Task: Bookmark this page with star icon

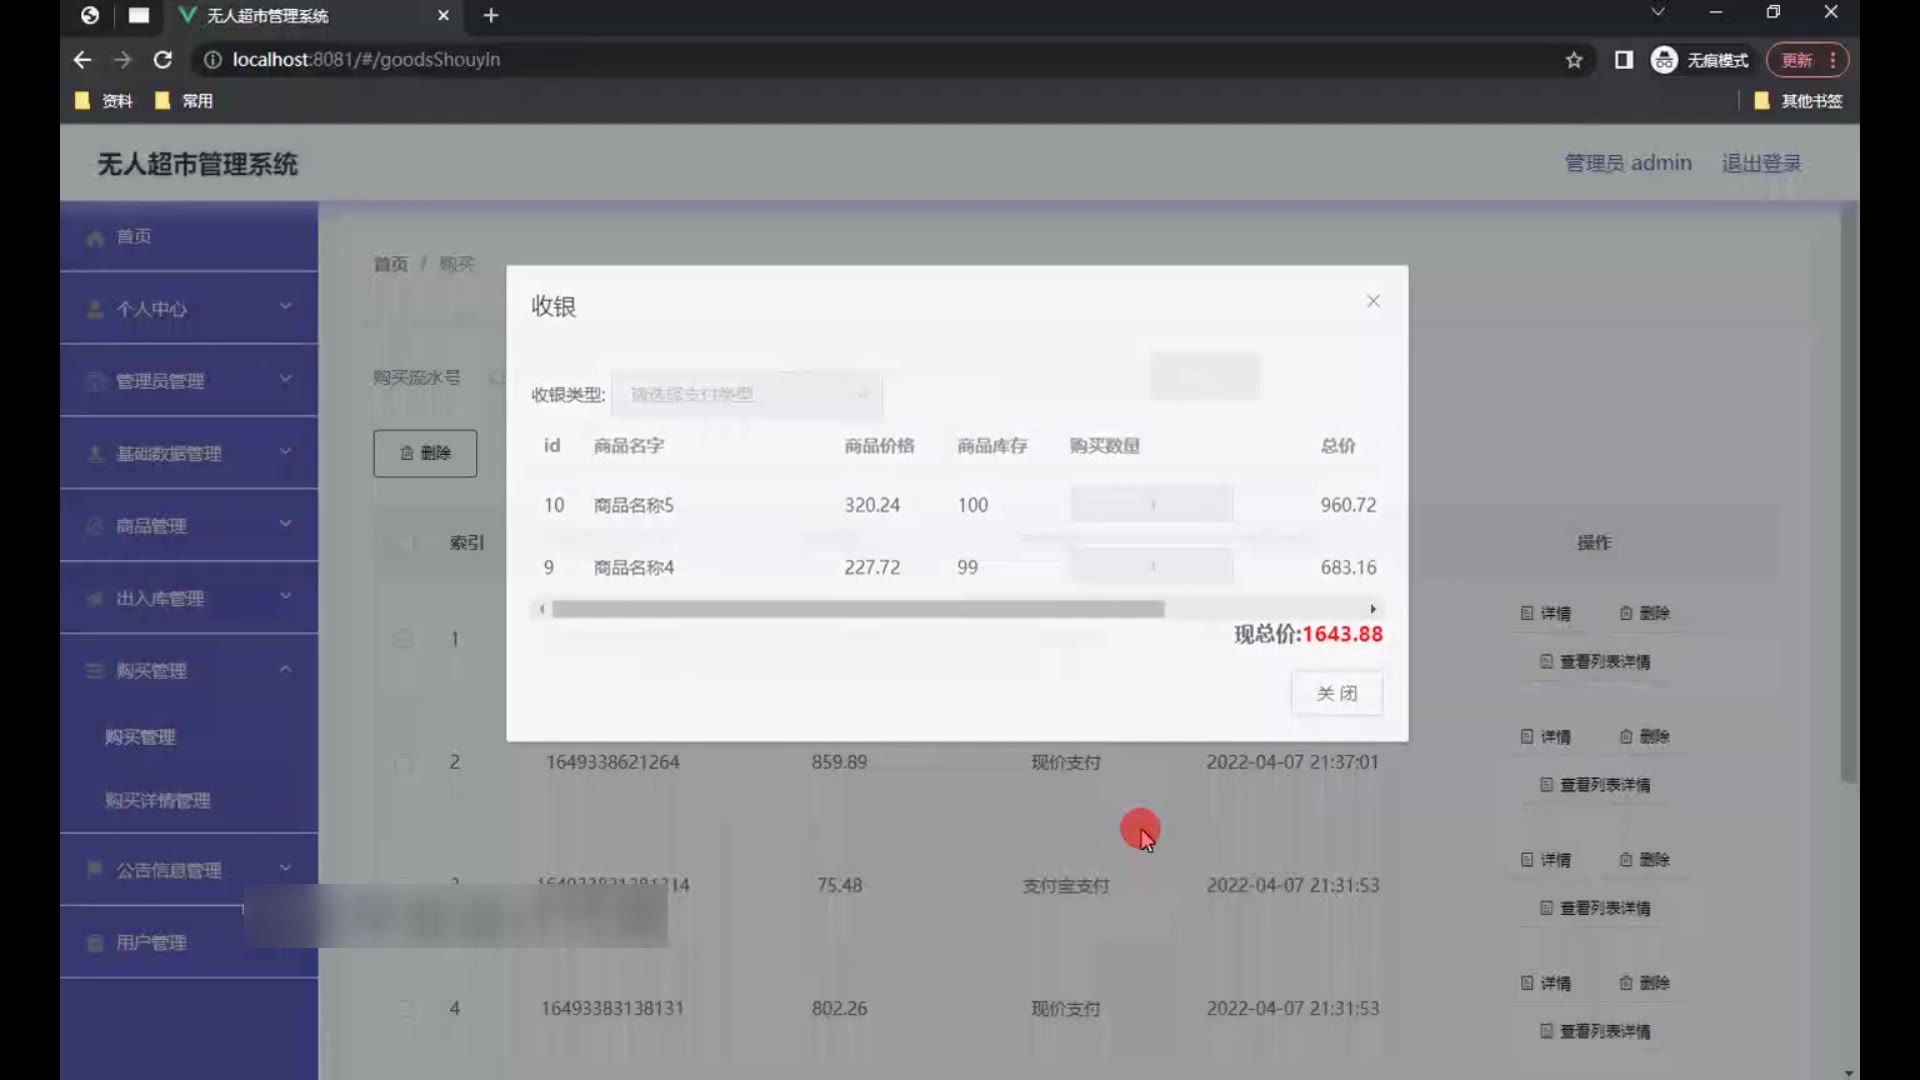Action: pyautogui.click(x=1574, y=60)
